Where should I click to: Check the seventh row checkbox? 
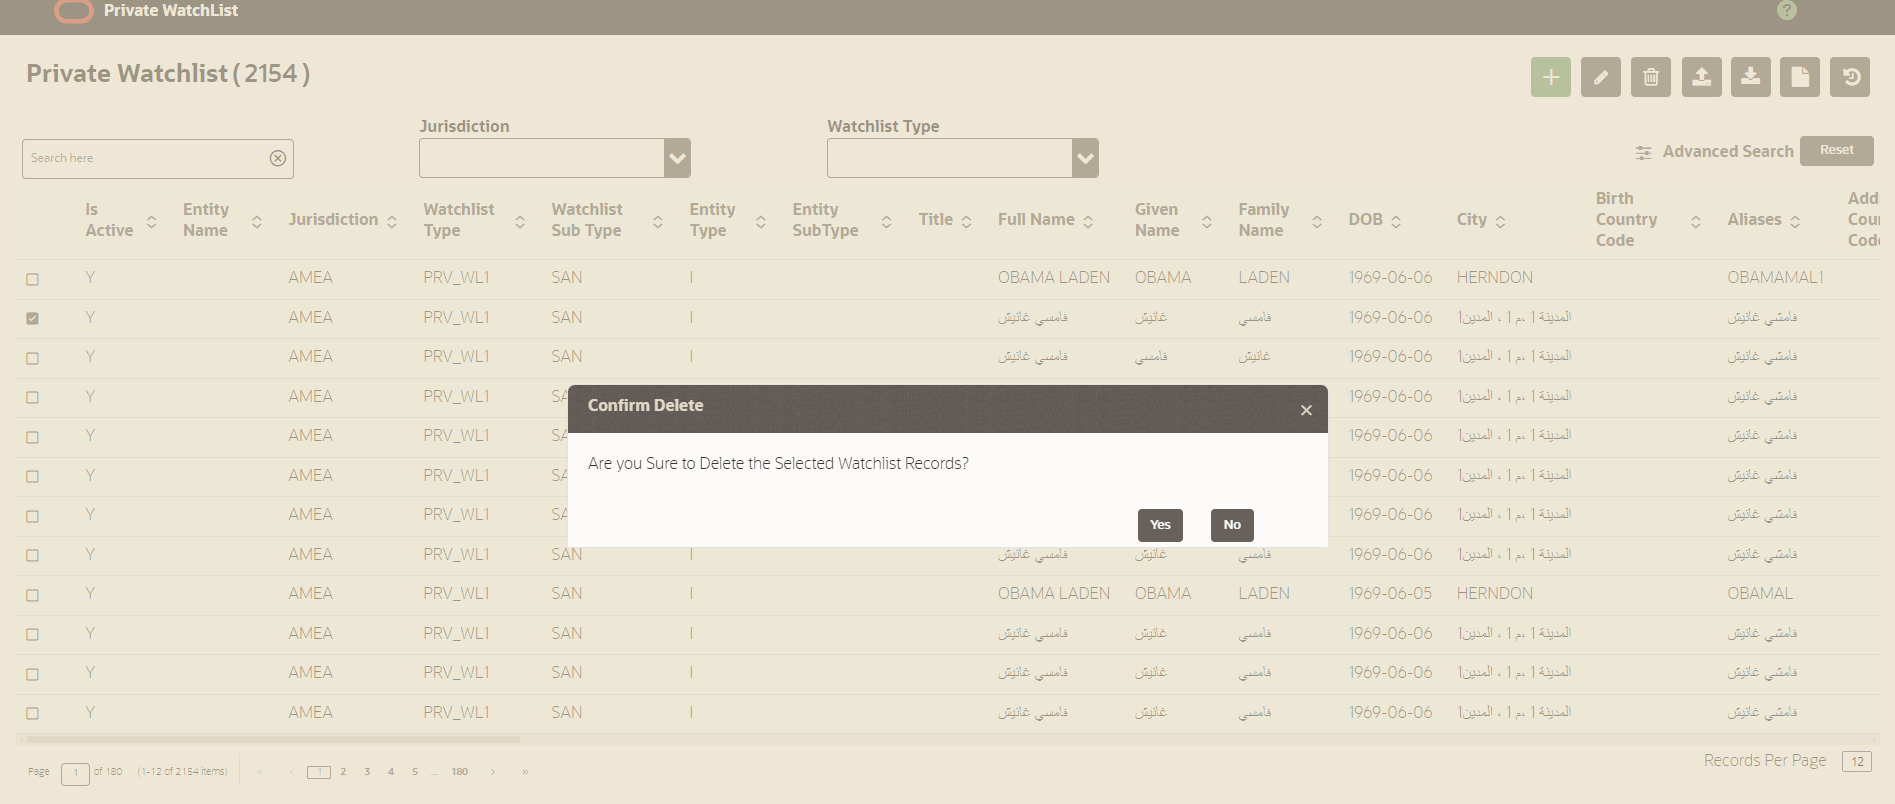click(32, 516)
